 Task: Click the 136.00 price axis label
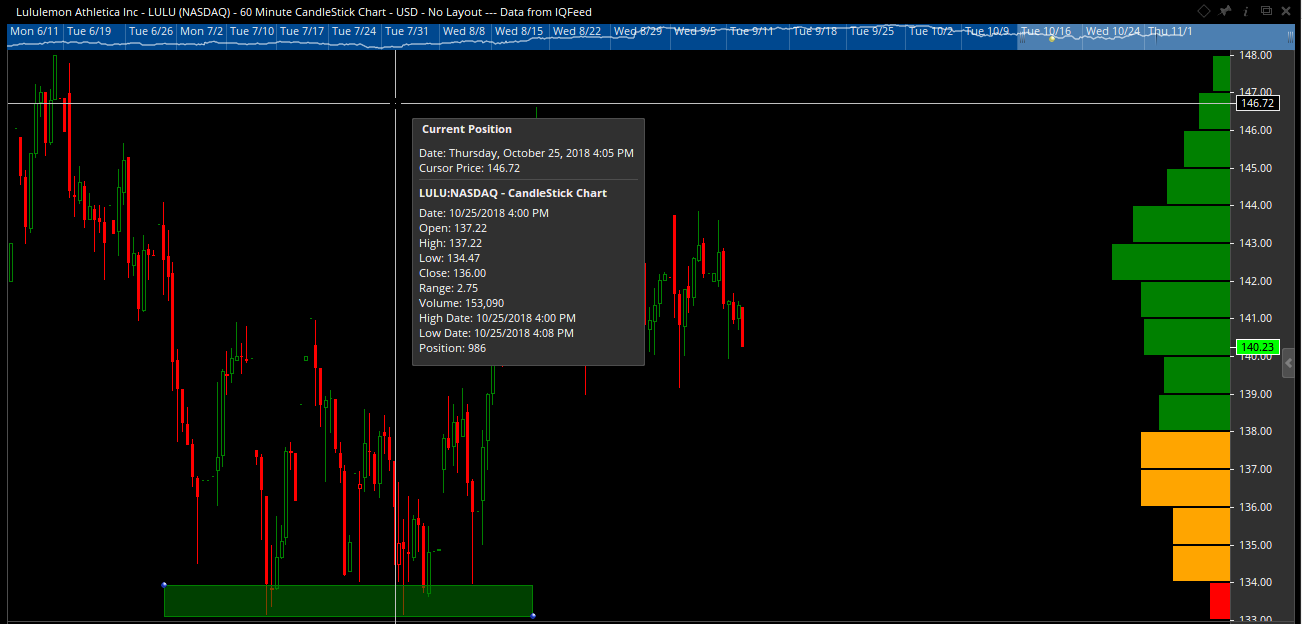1256,507
